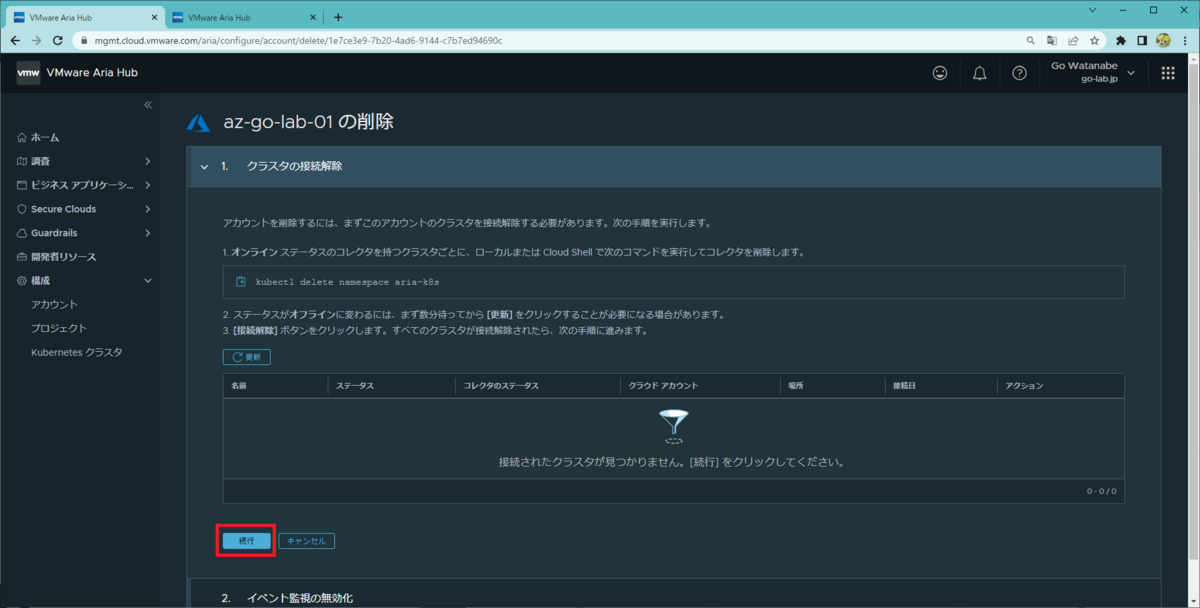Open ホーム in the sidebar
Image resolution: width=1200 pixels, height=608 pixels.
pyautogui.click(x=45, y=137)
